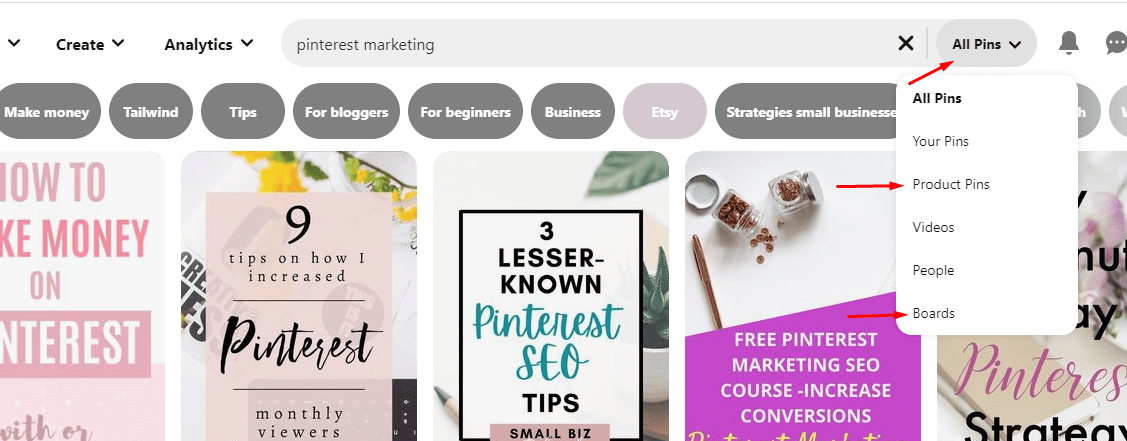Click the light pink Etsy chip
This screenshot has height=441, width=1127.
pyautogui.click(x=665, y=111)
